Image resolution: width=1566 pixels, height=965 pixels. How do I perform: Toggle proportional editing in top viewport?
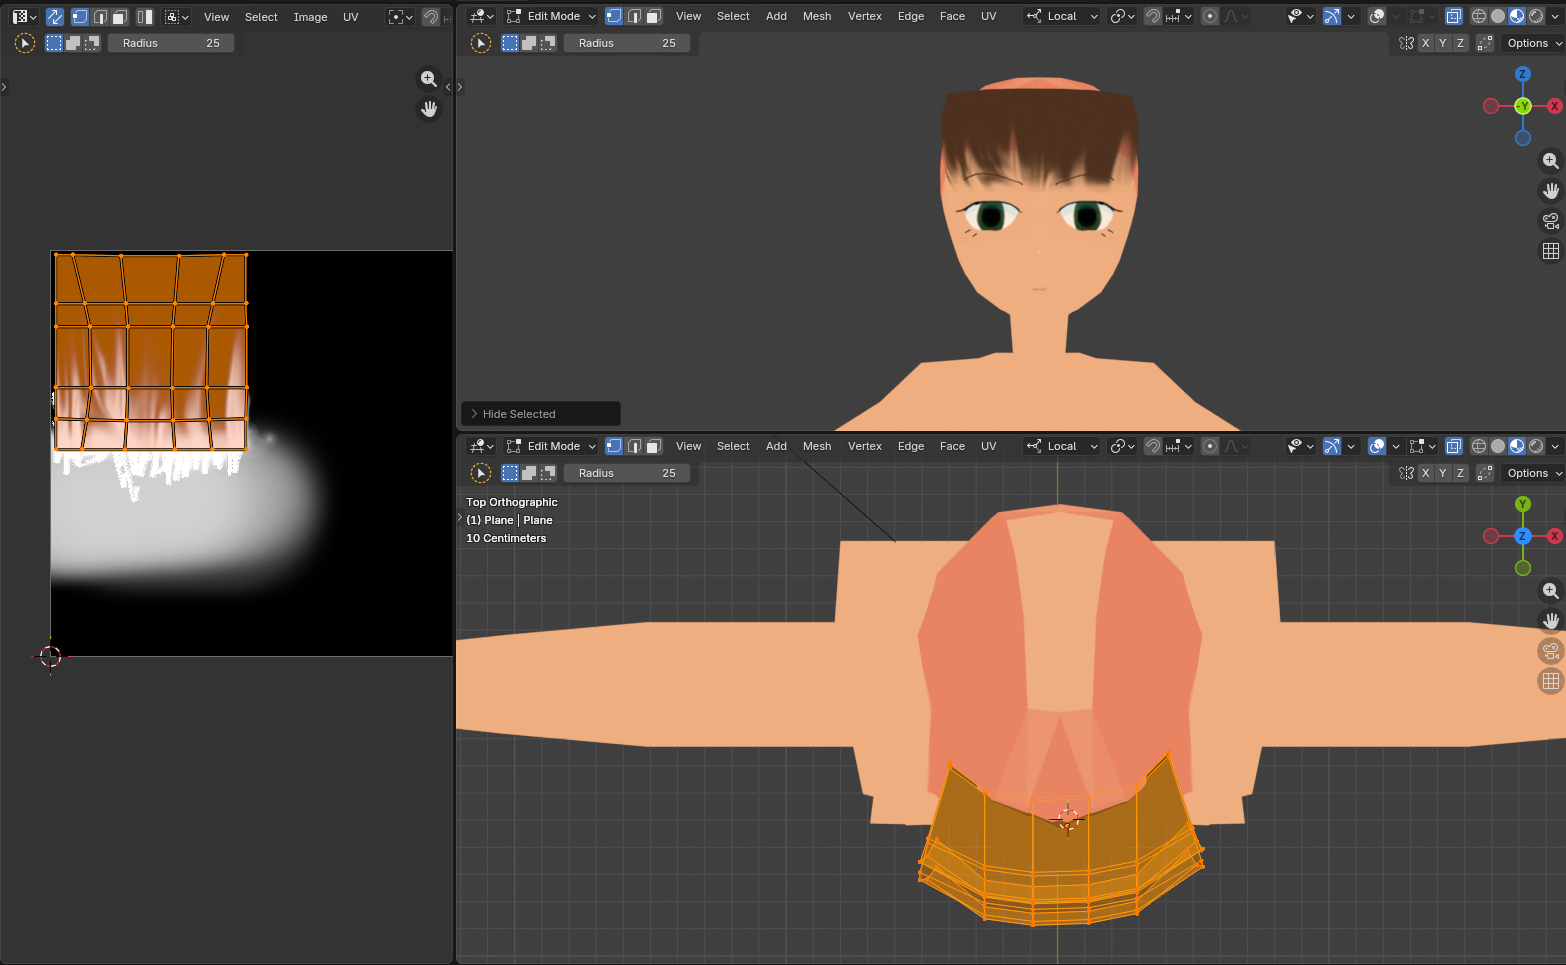click(x=1210, y=16)
